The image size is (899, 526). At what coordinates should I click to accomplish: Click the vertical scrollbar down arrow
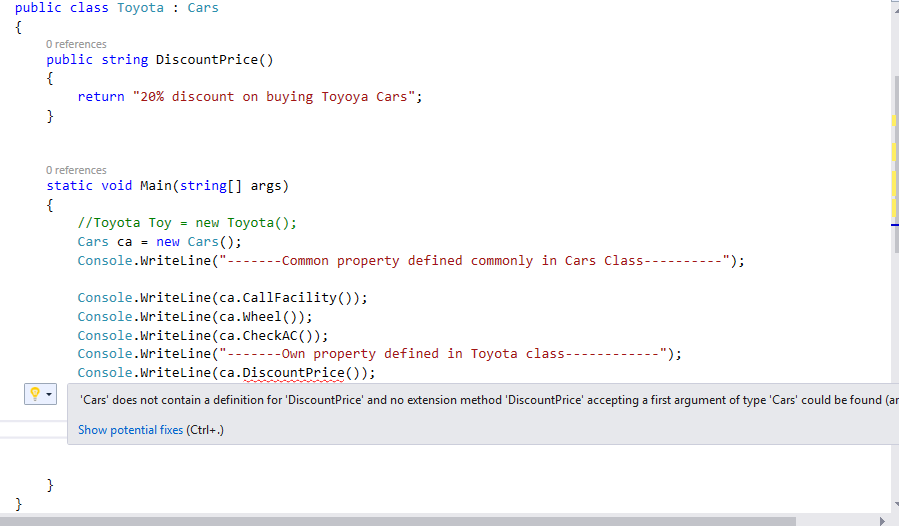(x=896, y=505)
